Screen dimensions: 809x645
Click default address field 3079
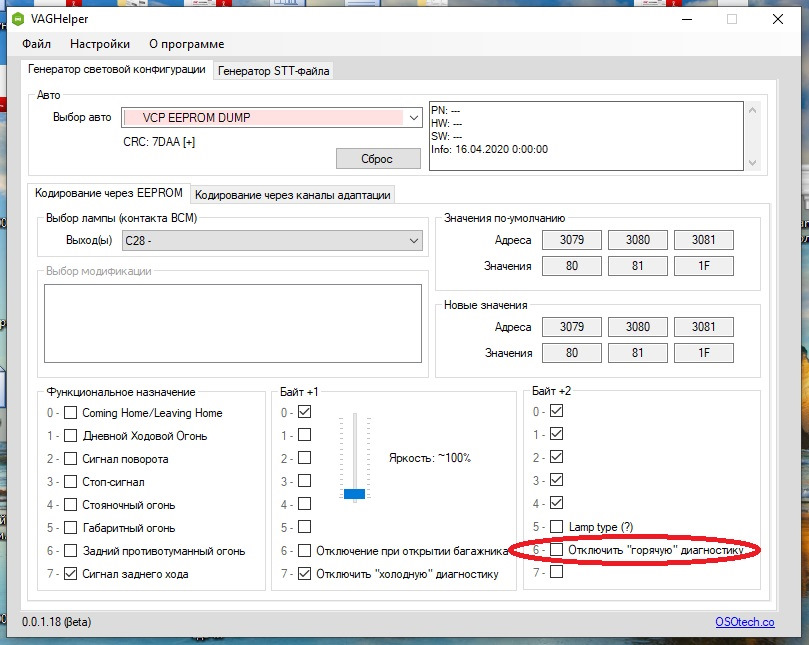(x=572, y=240)
